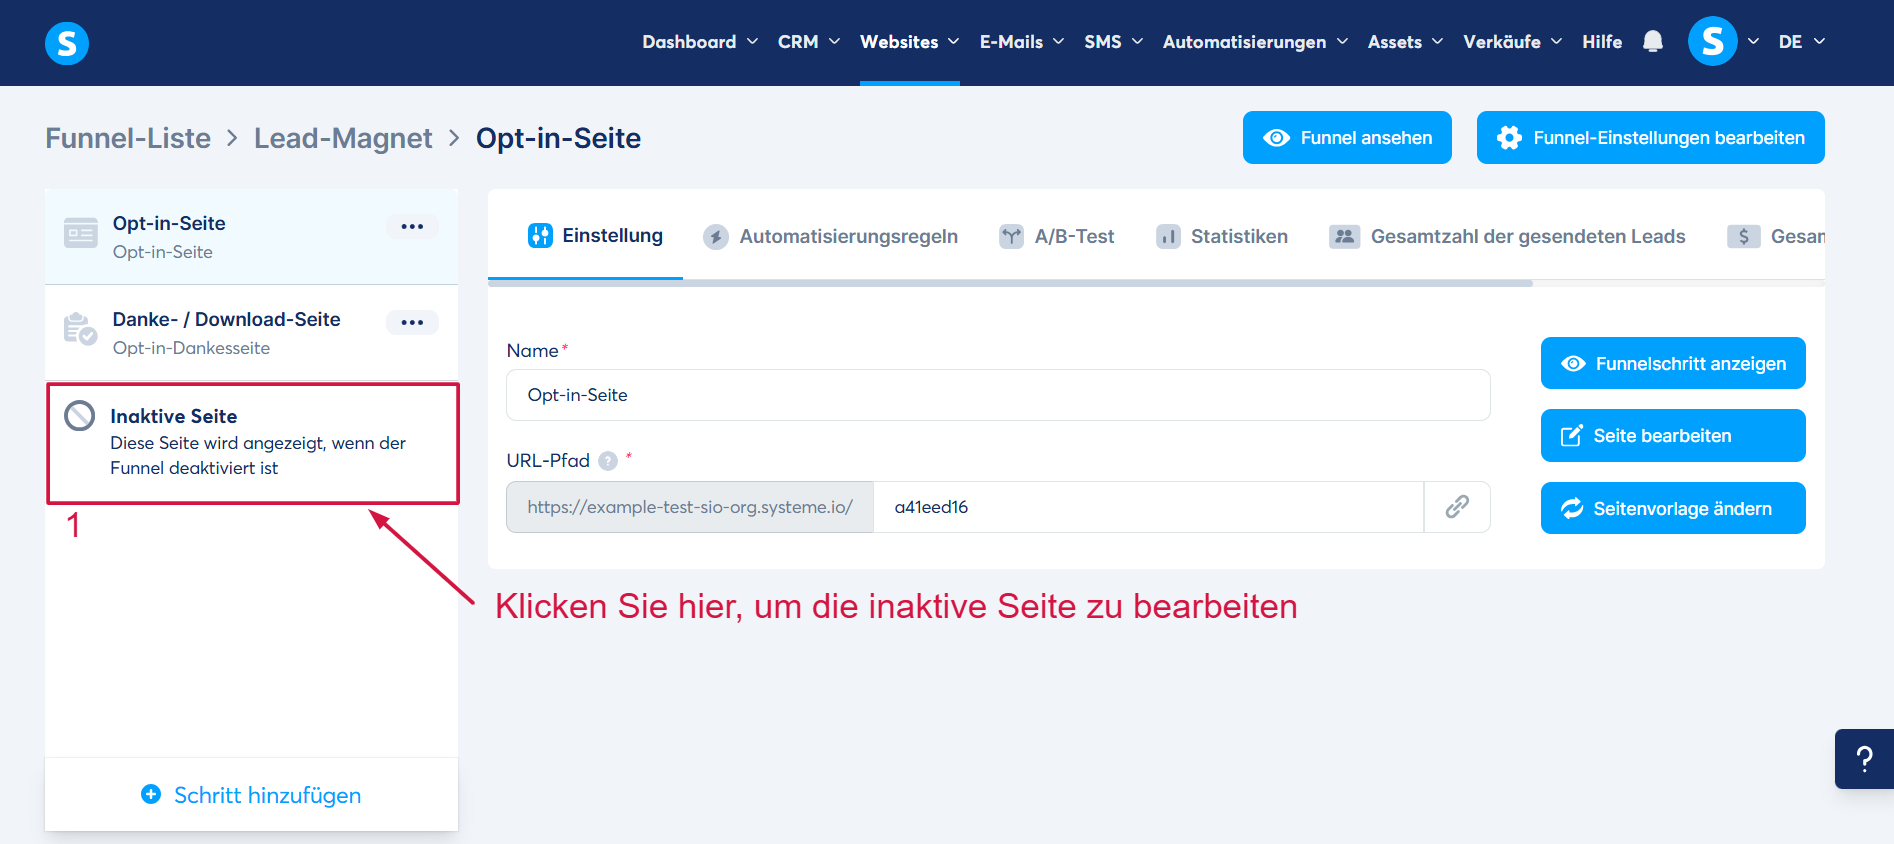Click the gear icon in Funnel-Einstellungen button
This screenshot has width=1894, height=844.
[1509, 138]
